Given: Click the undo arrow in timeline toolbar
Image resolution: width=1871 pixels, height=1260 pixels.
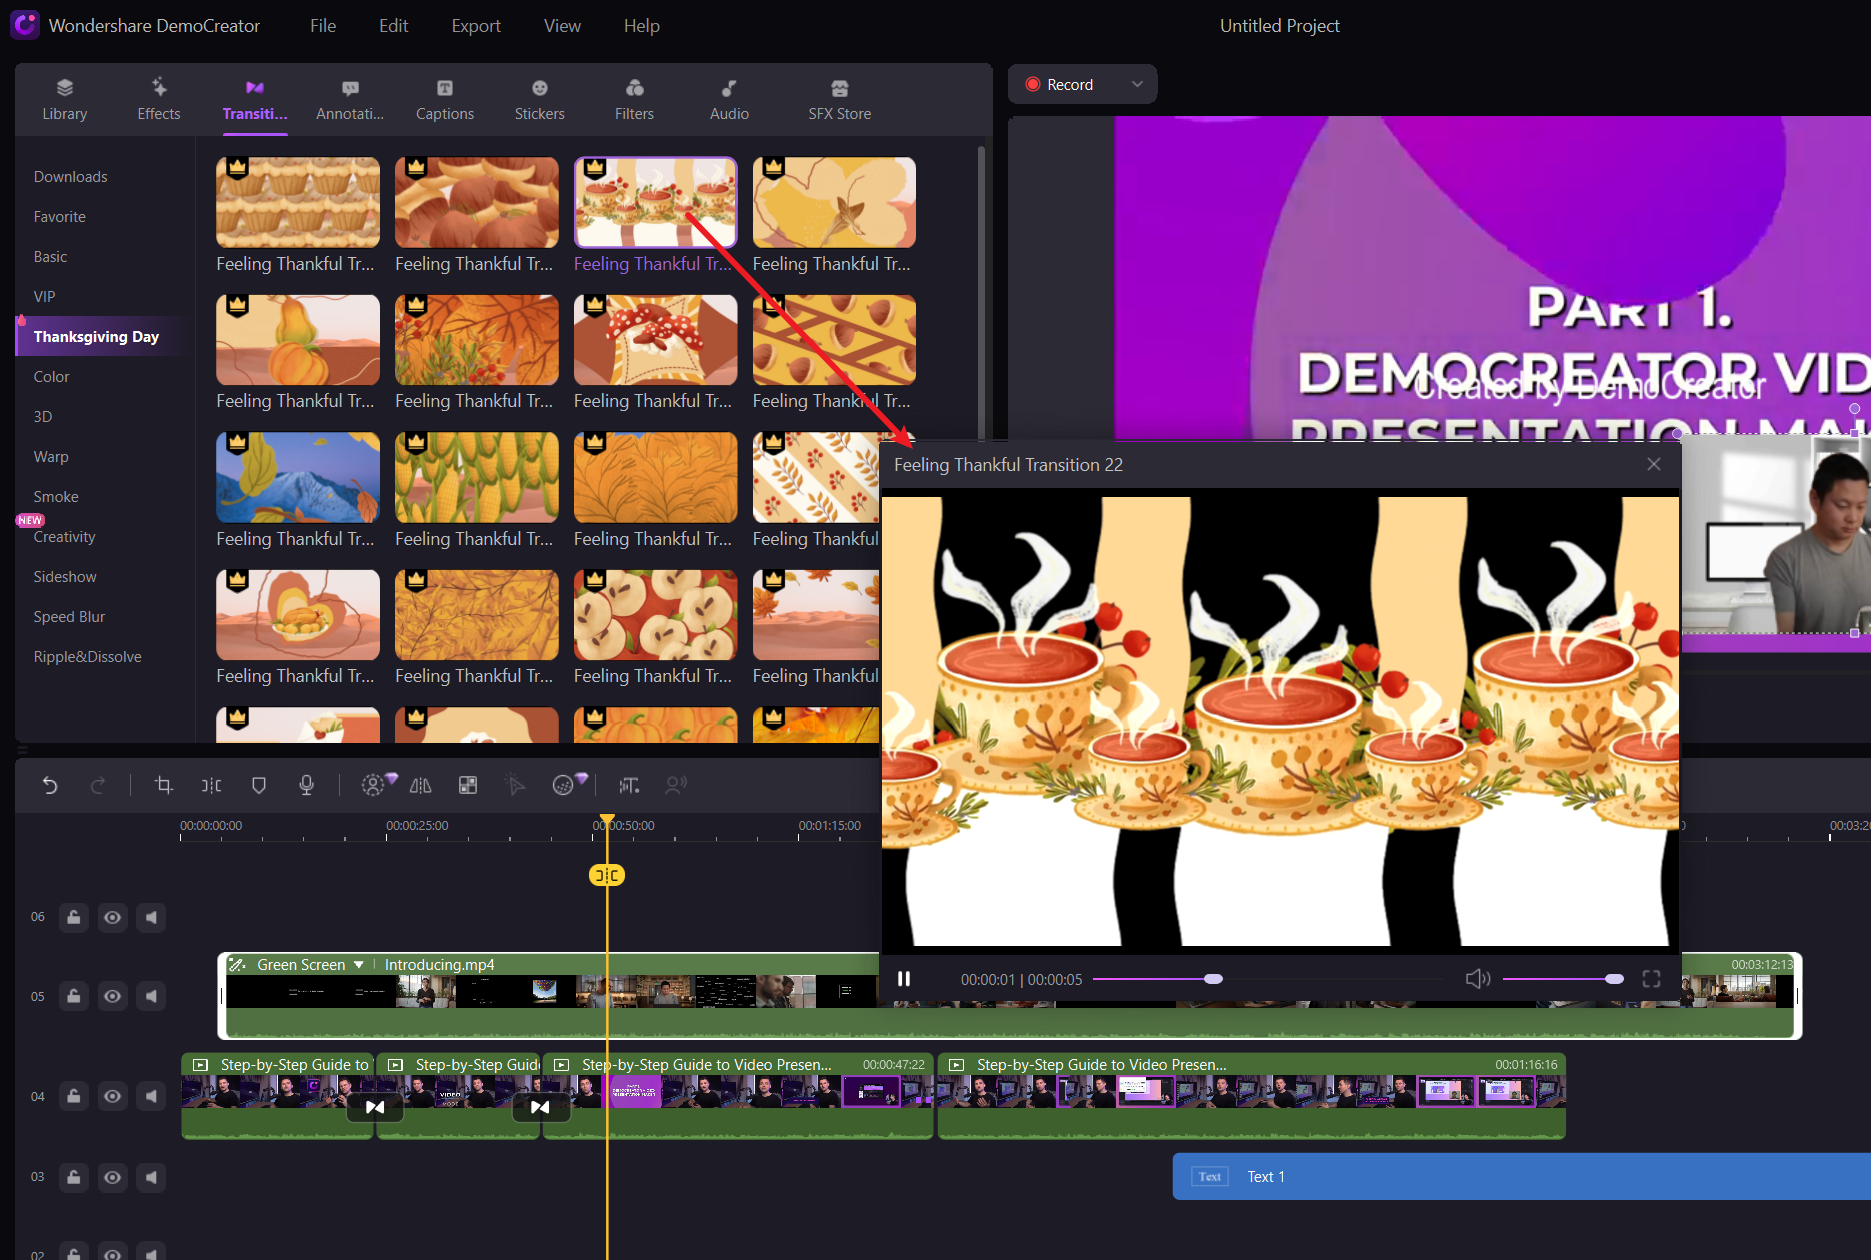Looking at the screenshot, I should [50, 785].
